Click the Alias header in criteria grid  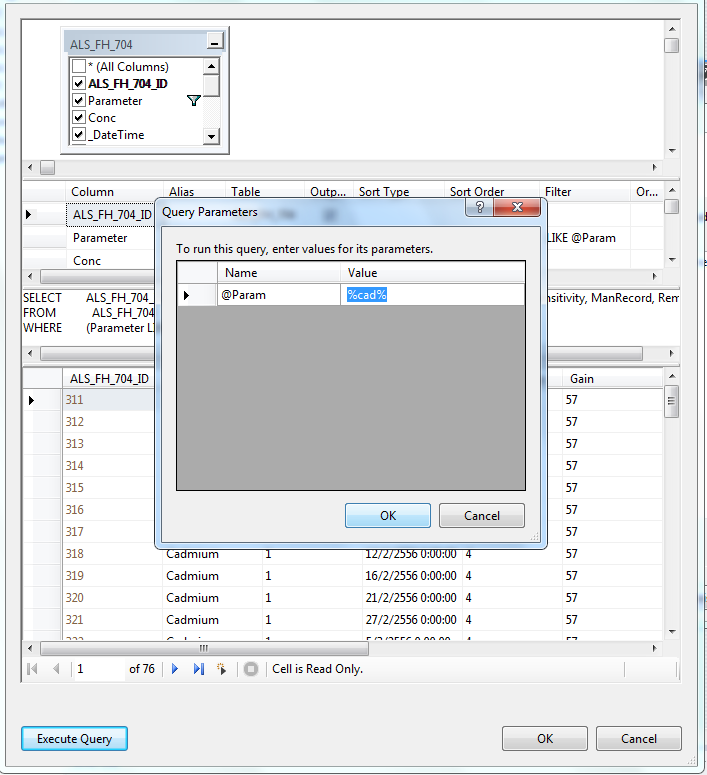pyautogui.click(x=194, y=192)
